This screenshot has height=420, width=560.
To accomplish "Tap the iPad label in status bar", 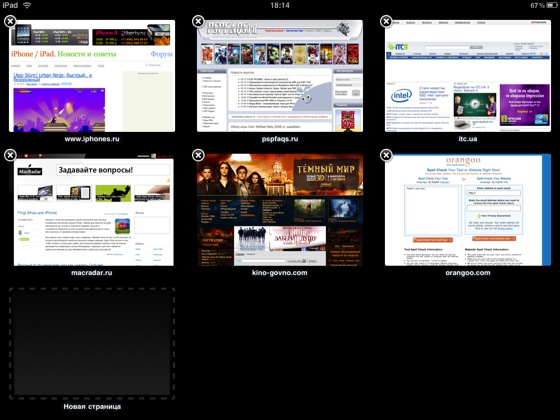I will click(x=10, y=5).
